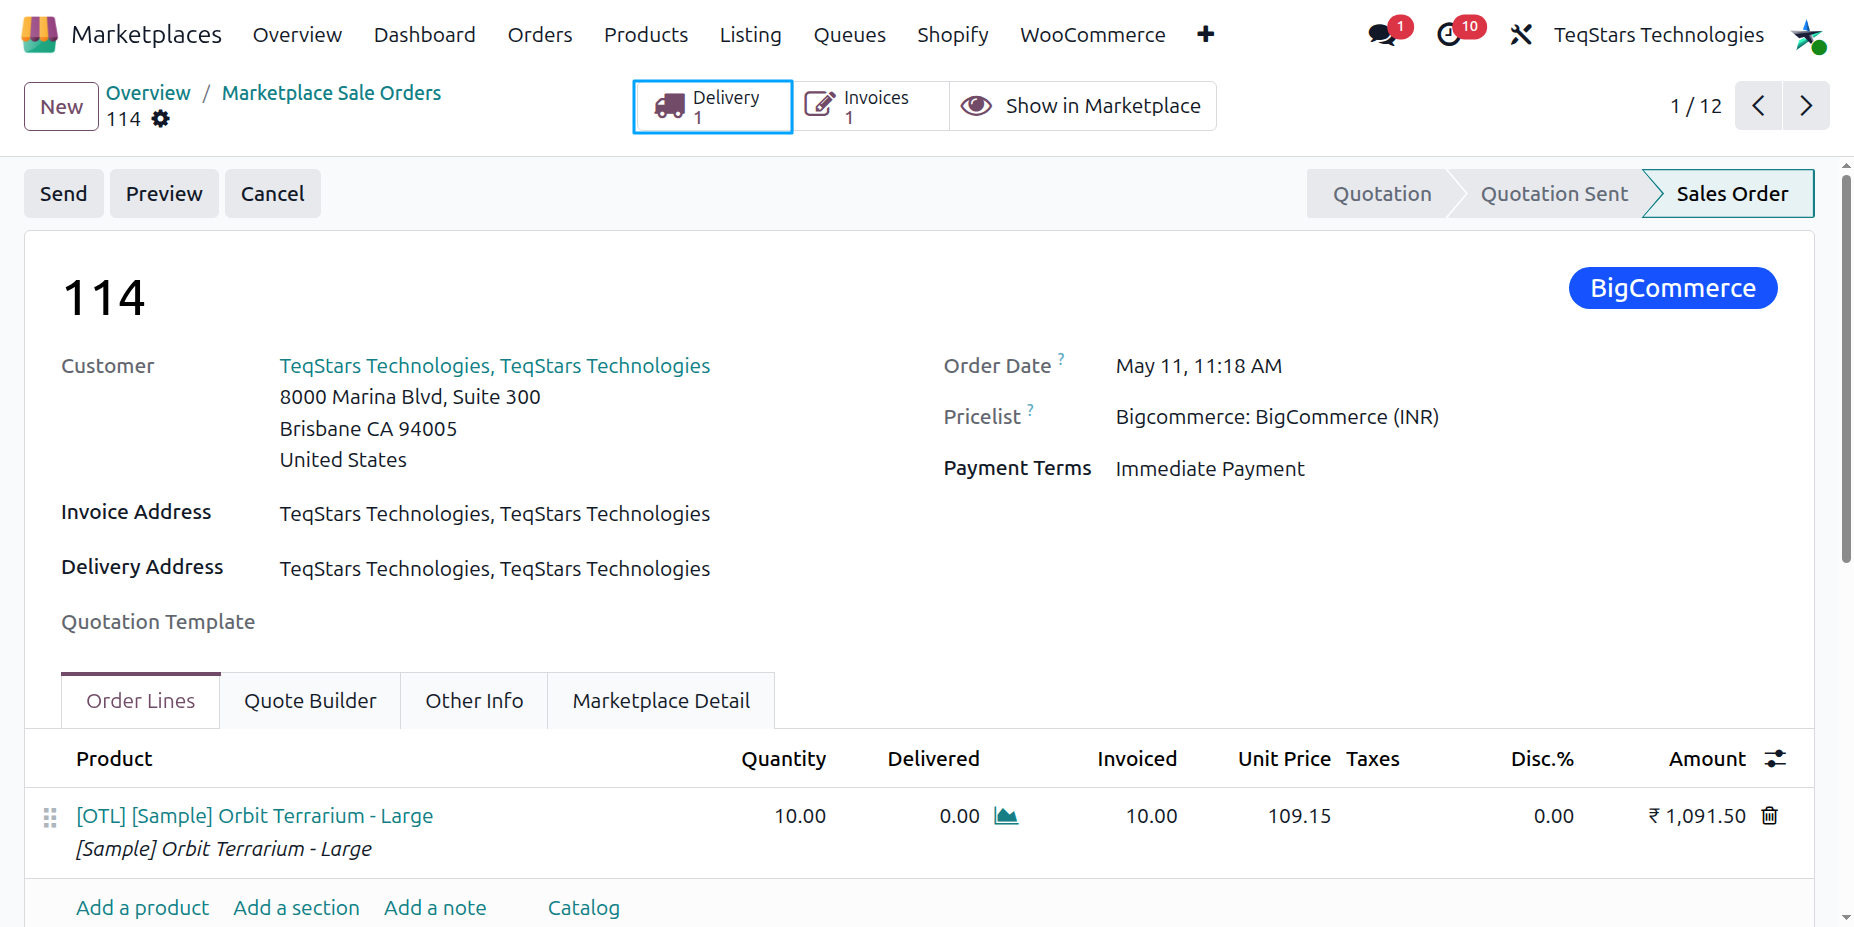This screenshot has width=1854, height=927.
Task: Open Delivery smart button with truck
Action: click(713, 106)
